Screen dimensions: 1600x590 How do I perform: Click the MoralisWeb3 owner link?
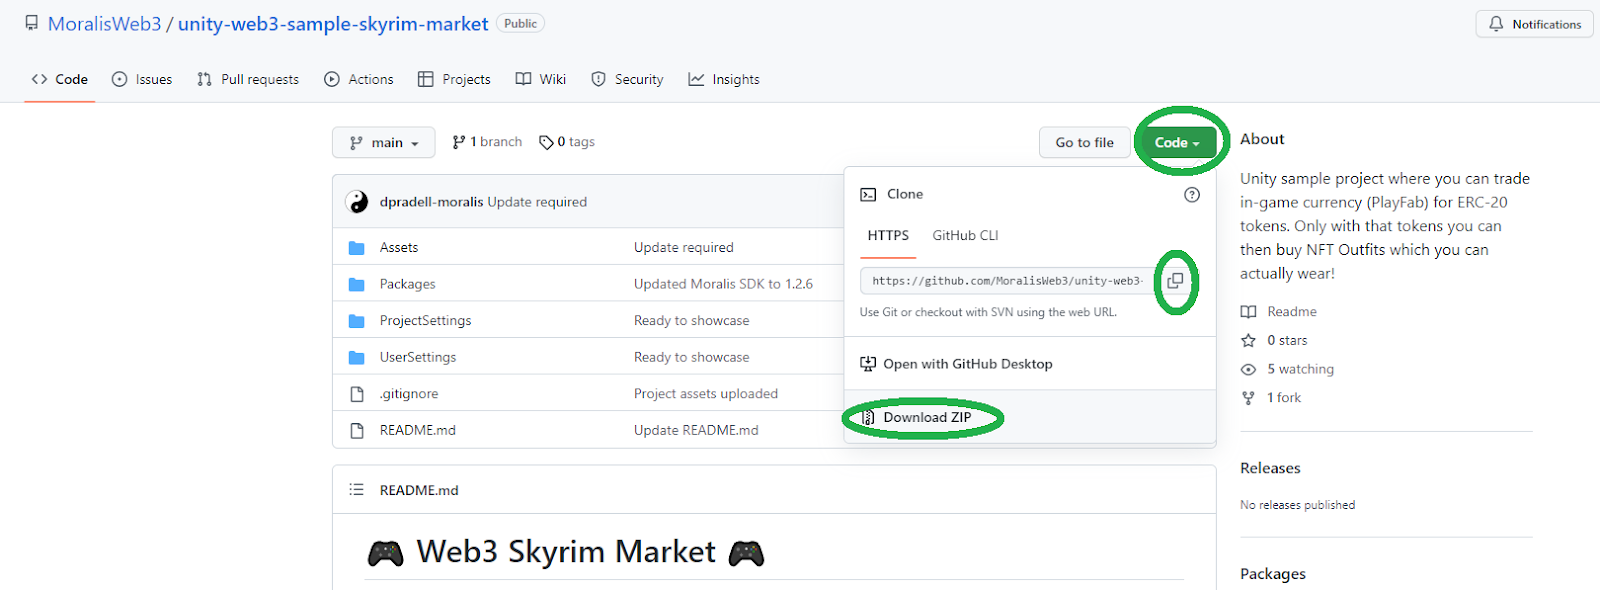point(105,24)
